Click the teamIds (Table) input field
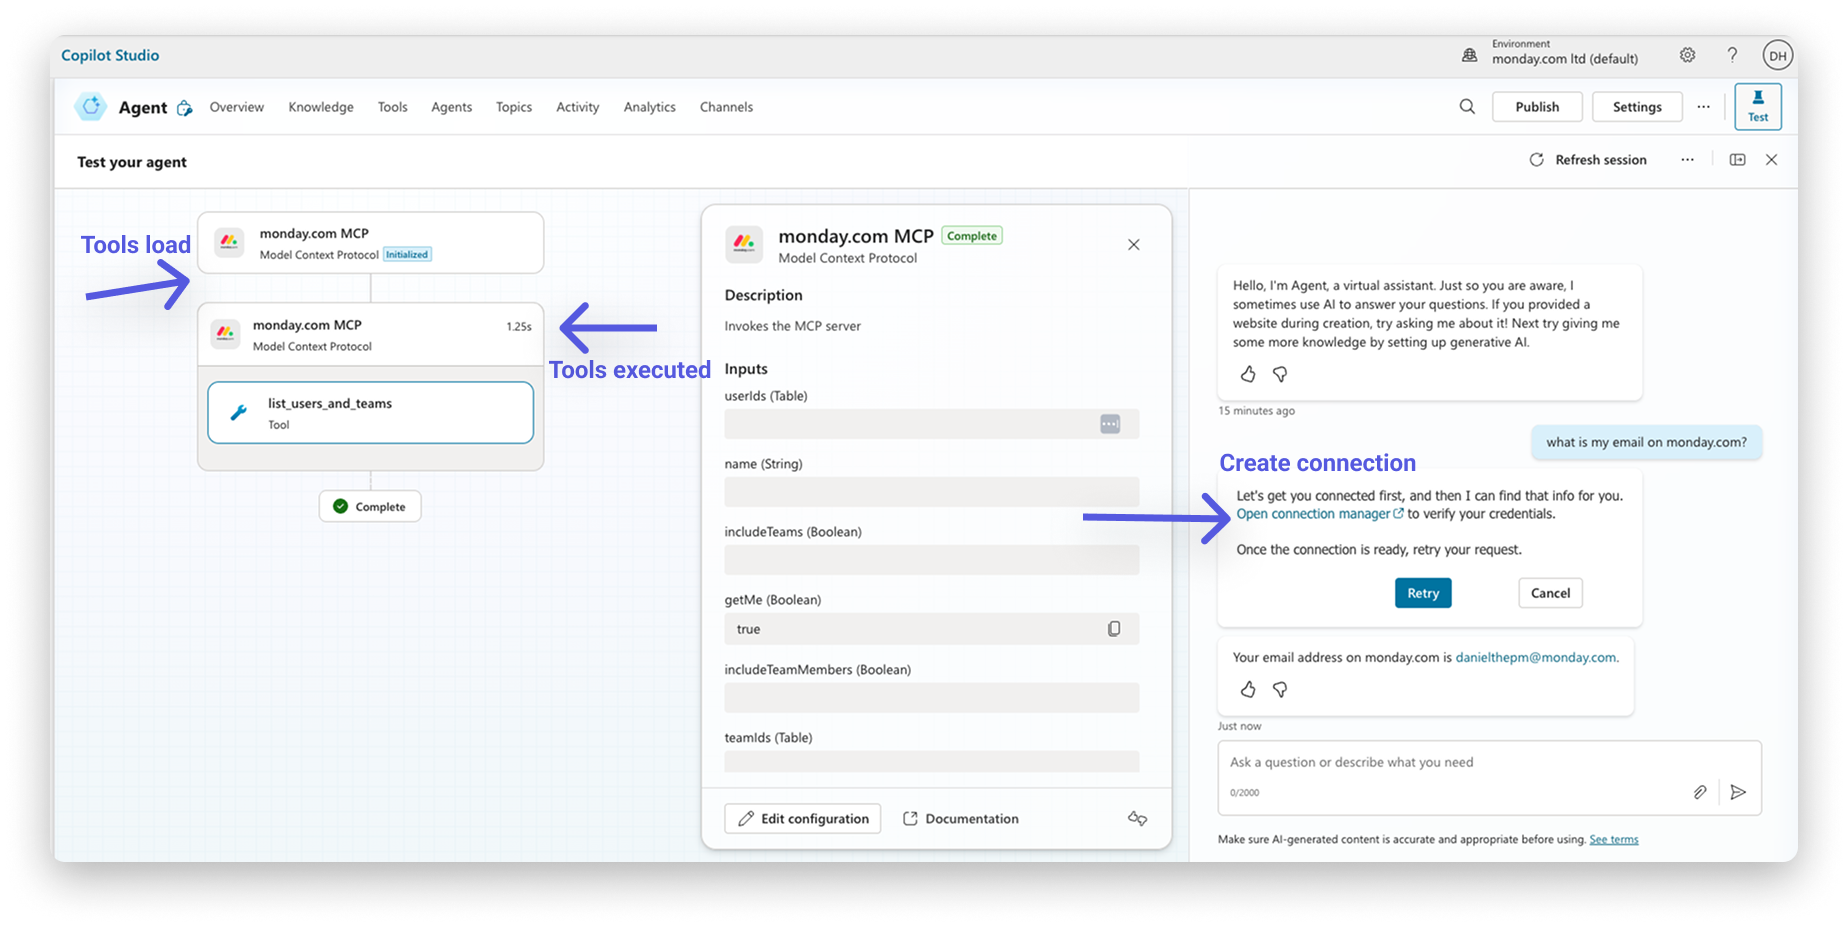Viewport: 1848px width, 927px height. pos(932,761)
